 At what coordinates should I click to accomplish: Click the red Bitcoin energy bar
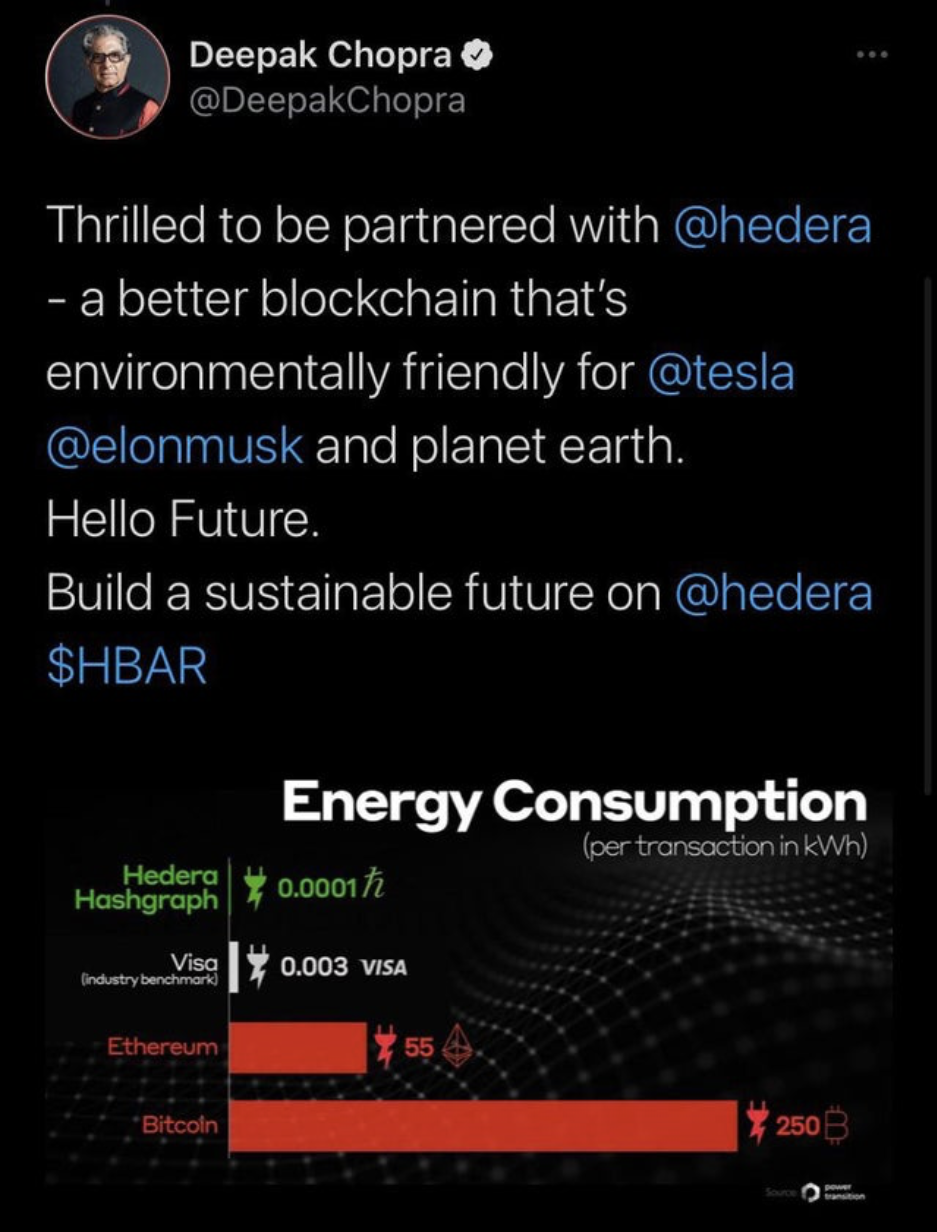(x=484, y=1126)
